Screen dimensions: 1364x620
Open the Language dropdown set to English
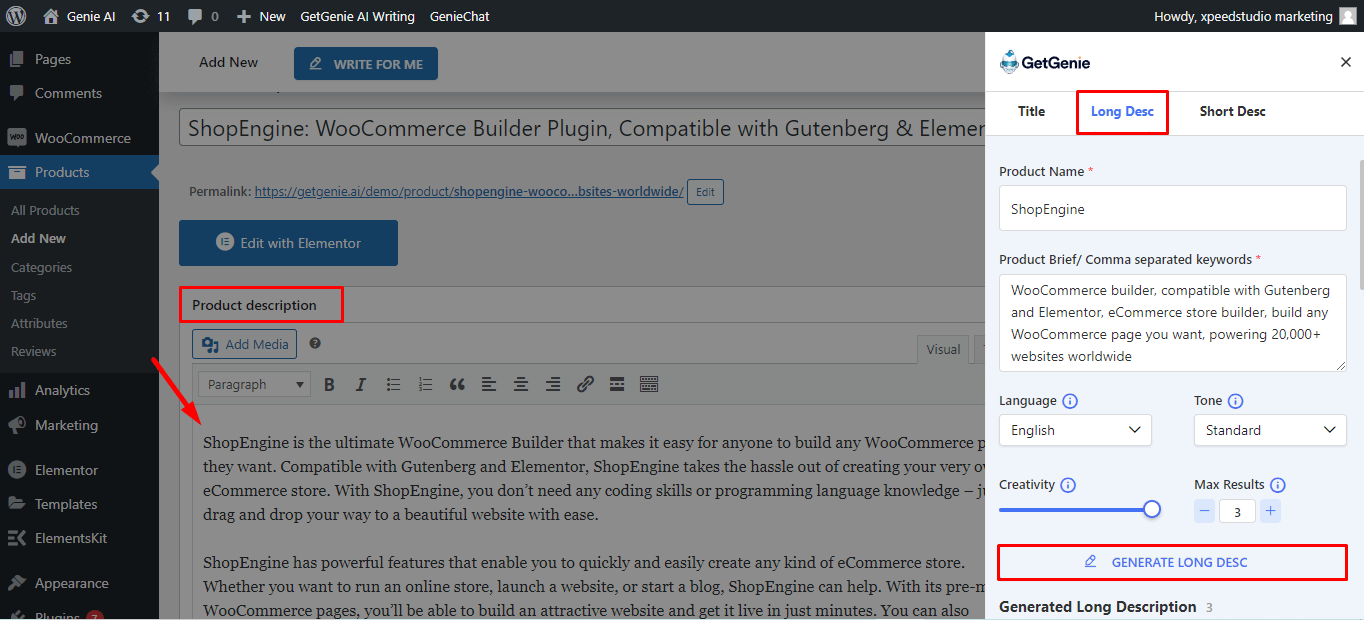1075,430
